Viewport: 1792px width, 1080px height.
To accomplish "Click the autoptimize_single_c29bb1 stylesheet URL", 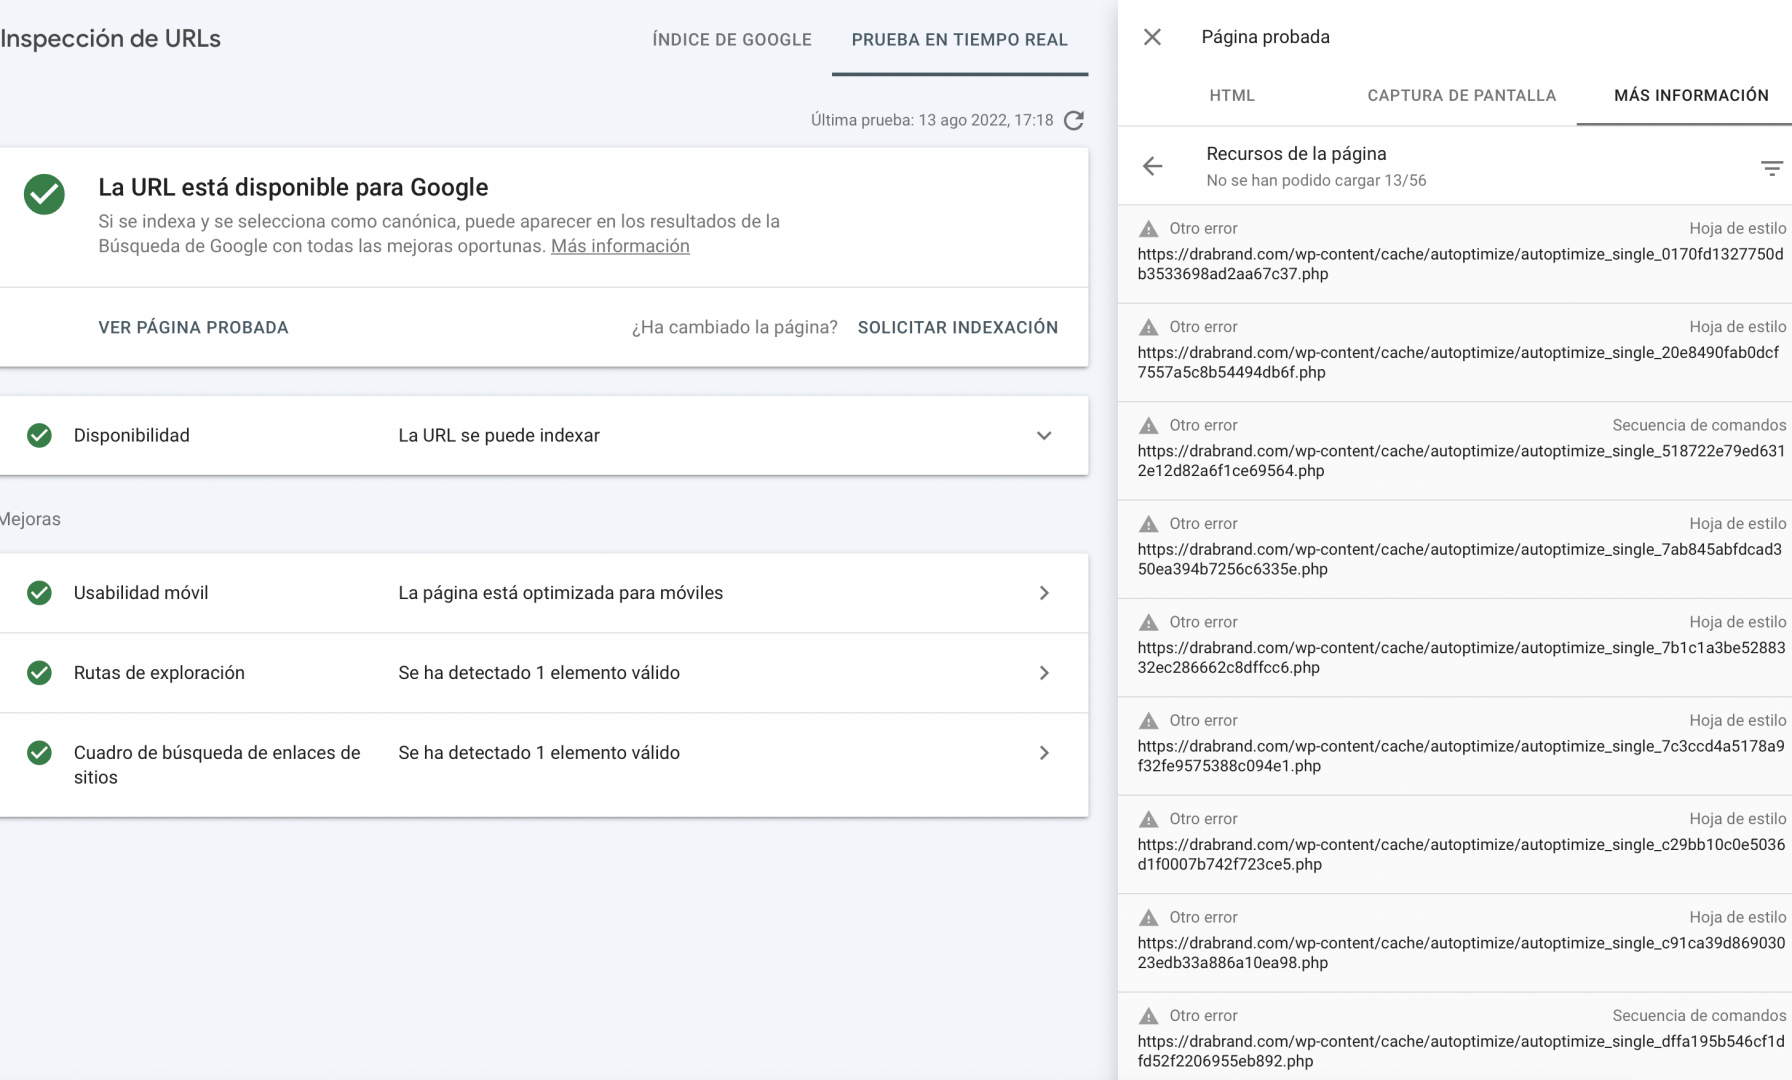I will click(1461, 855).
